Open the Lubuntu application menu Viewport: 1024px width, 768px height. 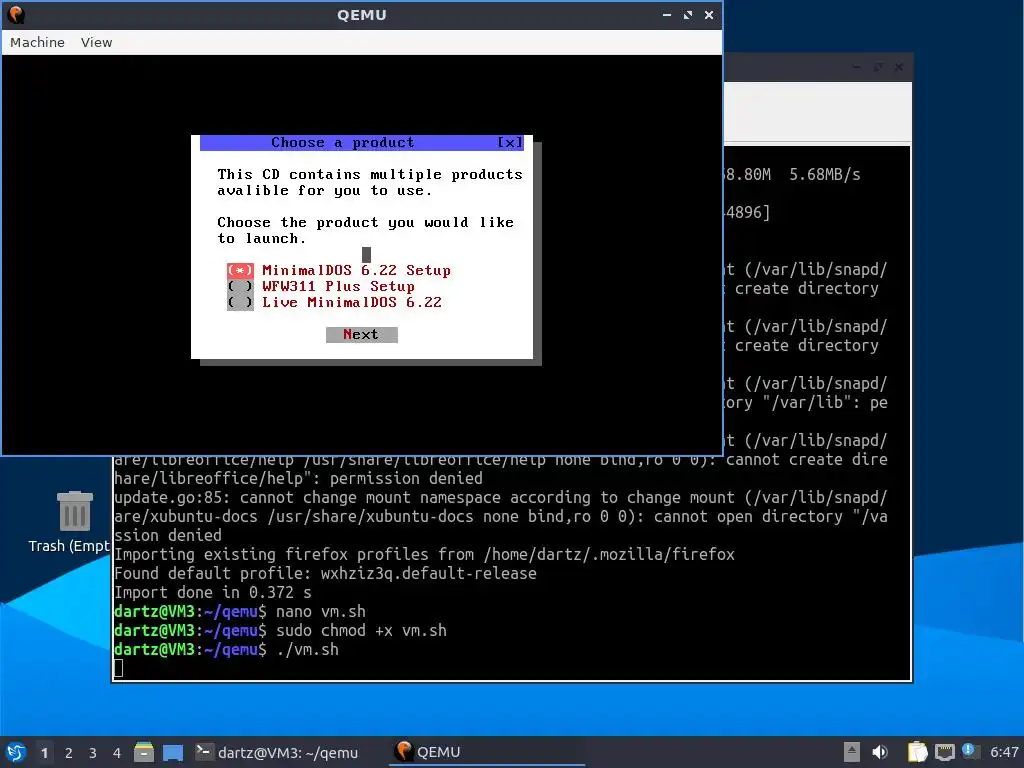16,752
